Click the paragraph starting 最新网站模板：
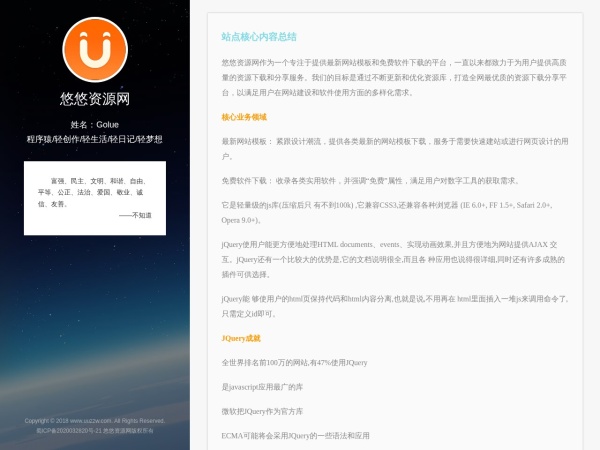 (395, 149)
